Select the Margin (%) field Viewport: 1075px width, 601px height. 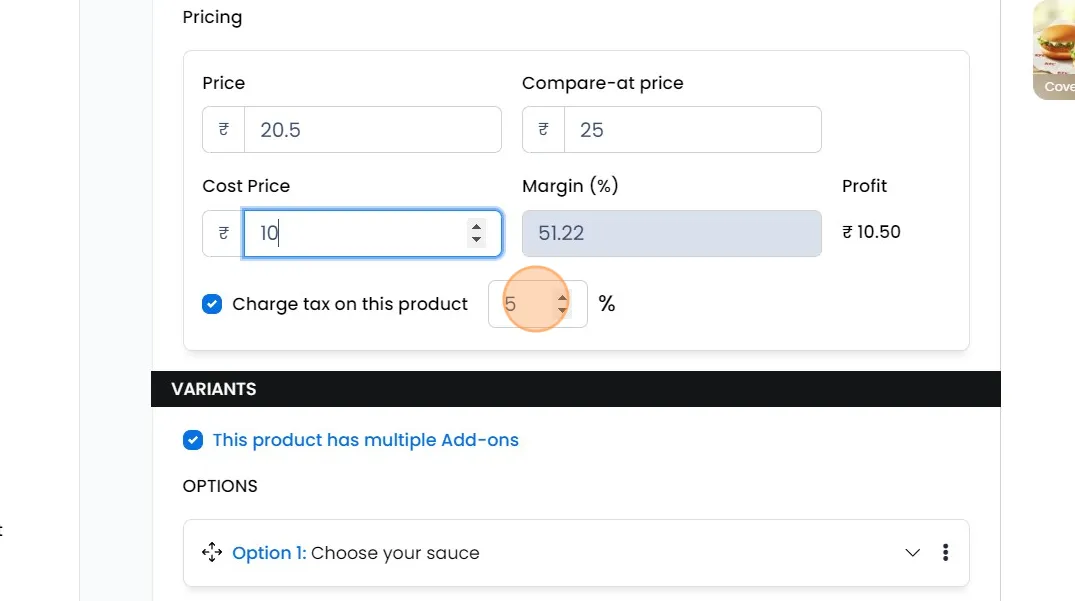pyautogui.click(x=671, y=233)
